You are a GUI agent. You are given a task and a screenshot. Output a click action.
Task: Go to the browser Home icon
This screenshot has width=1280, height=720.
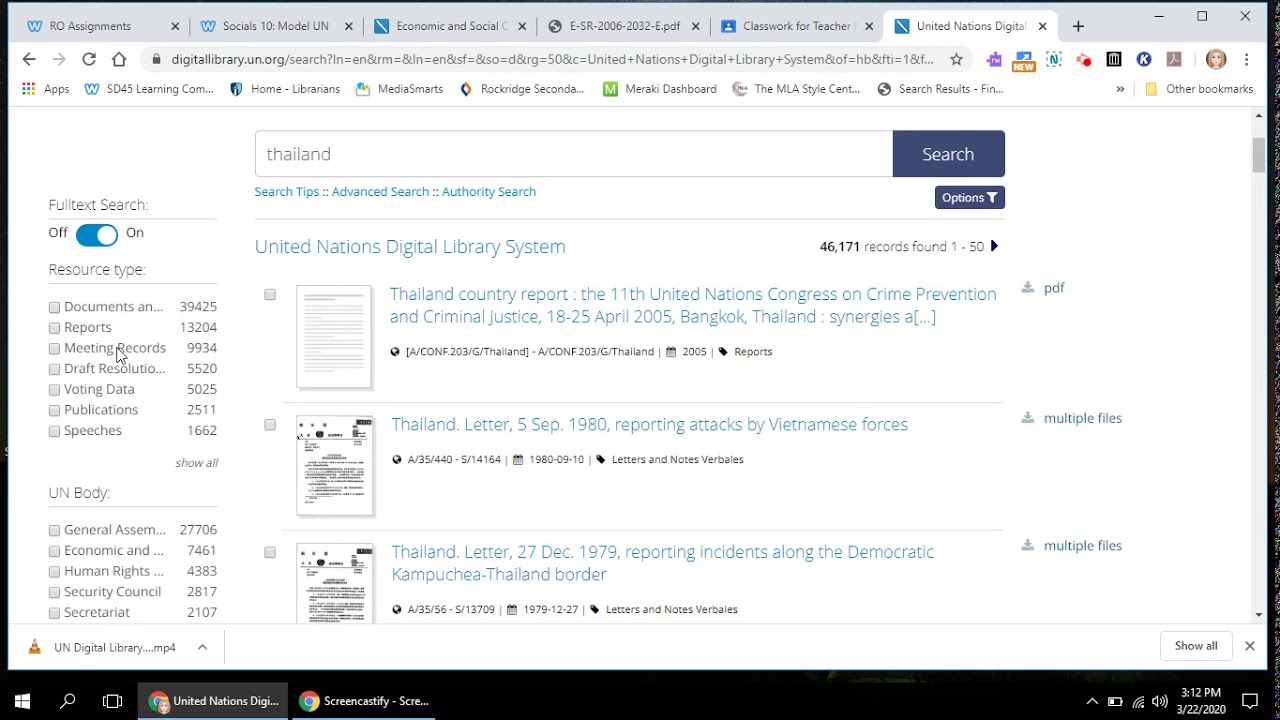tap(119, 59)
